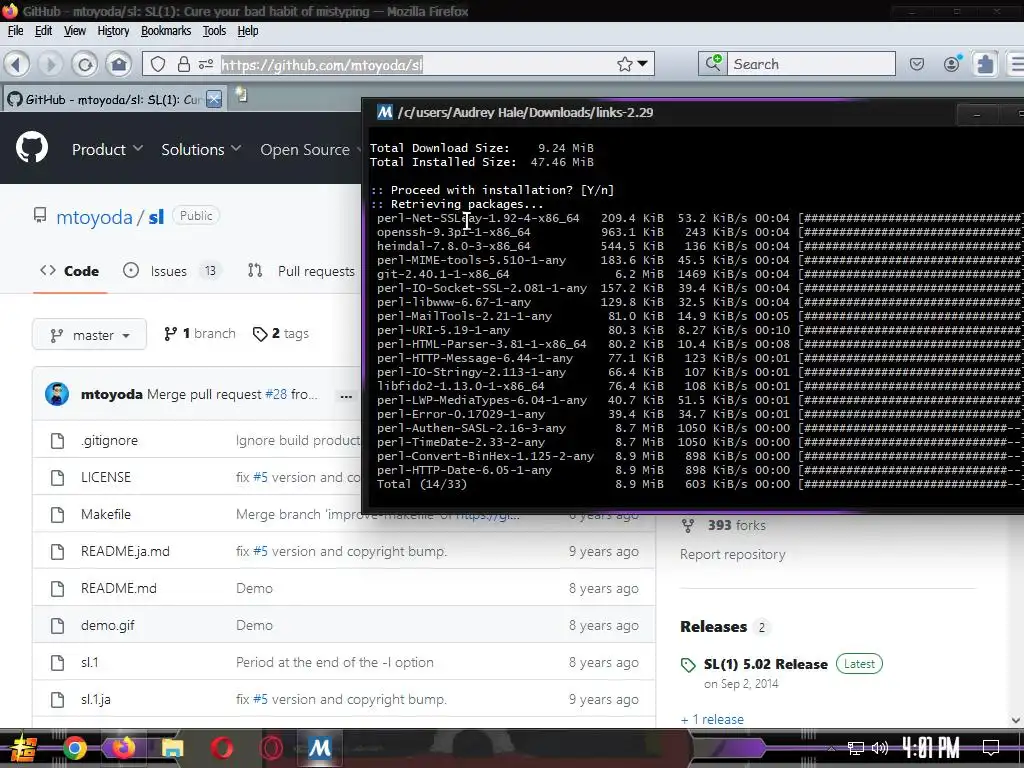The width and height of the screenshot is (1024, 768).
Task: Open site permissions icon in address bar
Action: pyautogui.click(x=206, y=64)
